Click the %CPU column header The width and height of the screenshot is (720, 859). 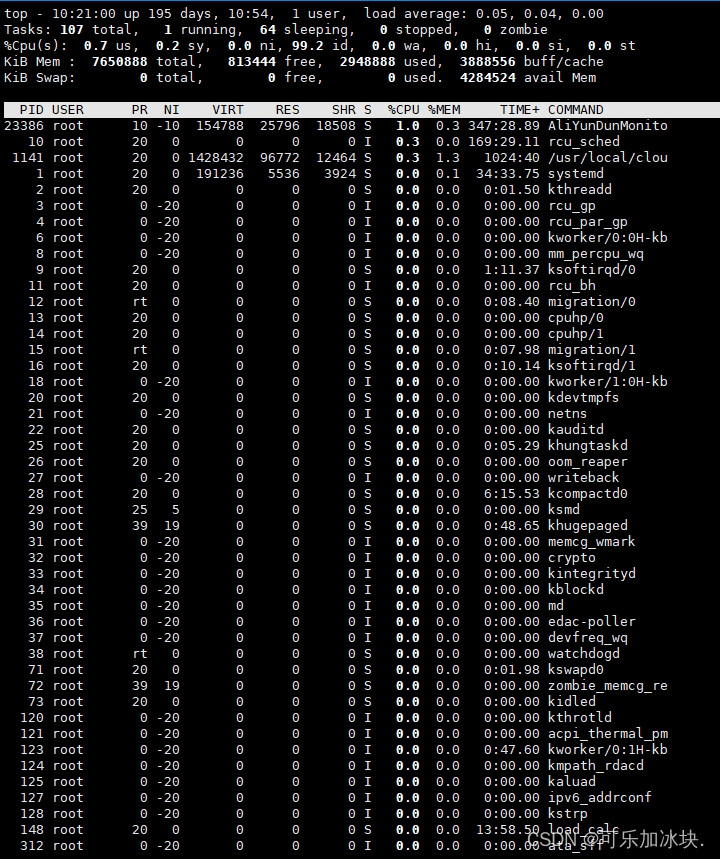click(x=404, y=110)
